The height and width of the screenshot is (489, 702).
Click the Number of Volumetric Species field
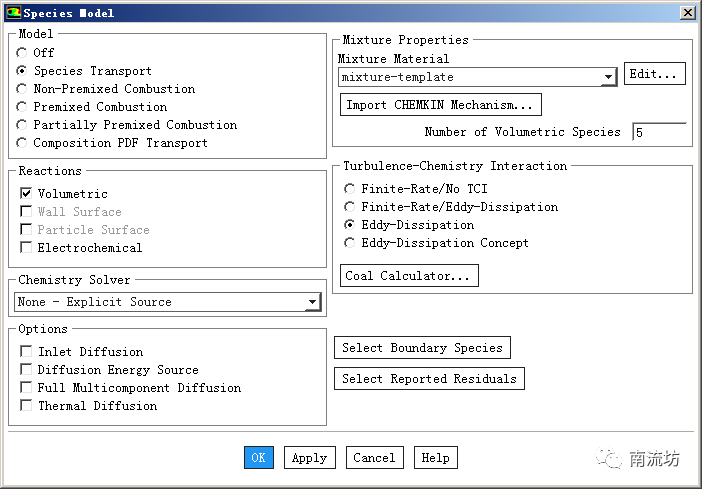click(658, 133)
